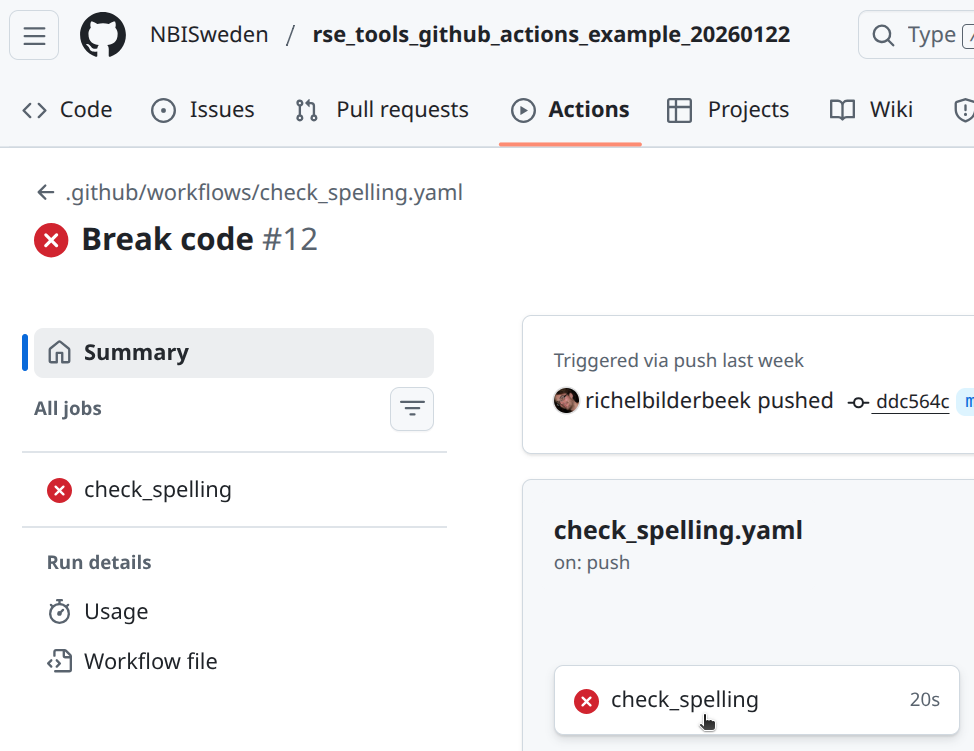Open the jobs filter button
The width and height of the screenshot is (974, 751).
[411, 409]
